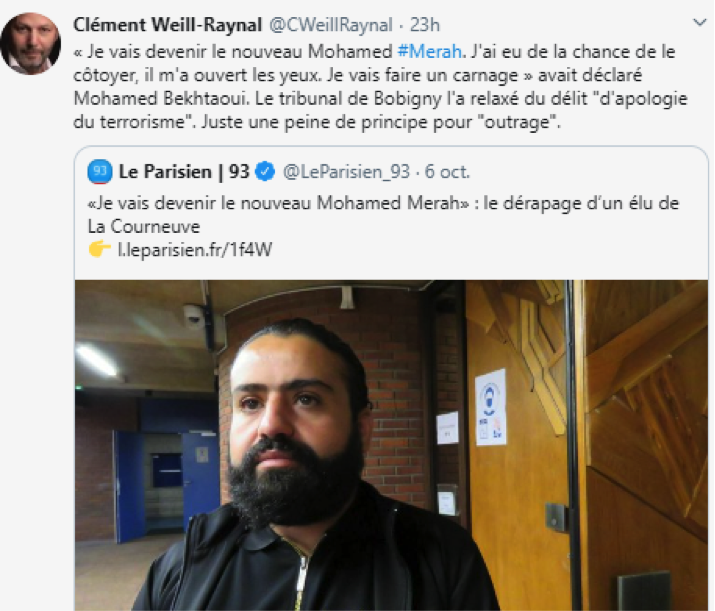Open Clément Weill-Raynal's profile avatar
715x611 pixels.
[x=31, y=43]
